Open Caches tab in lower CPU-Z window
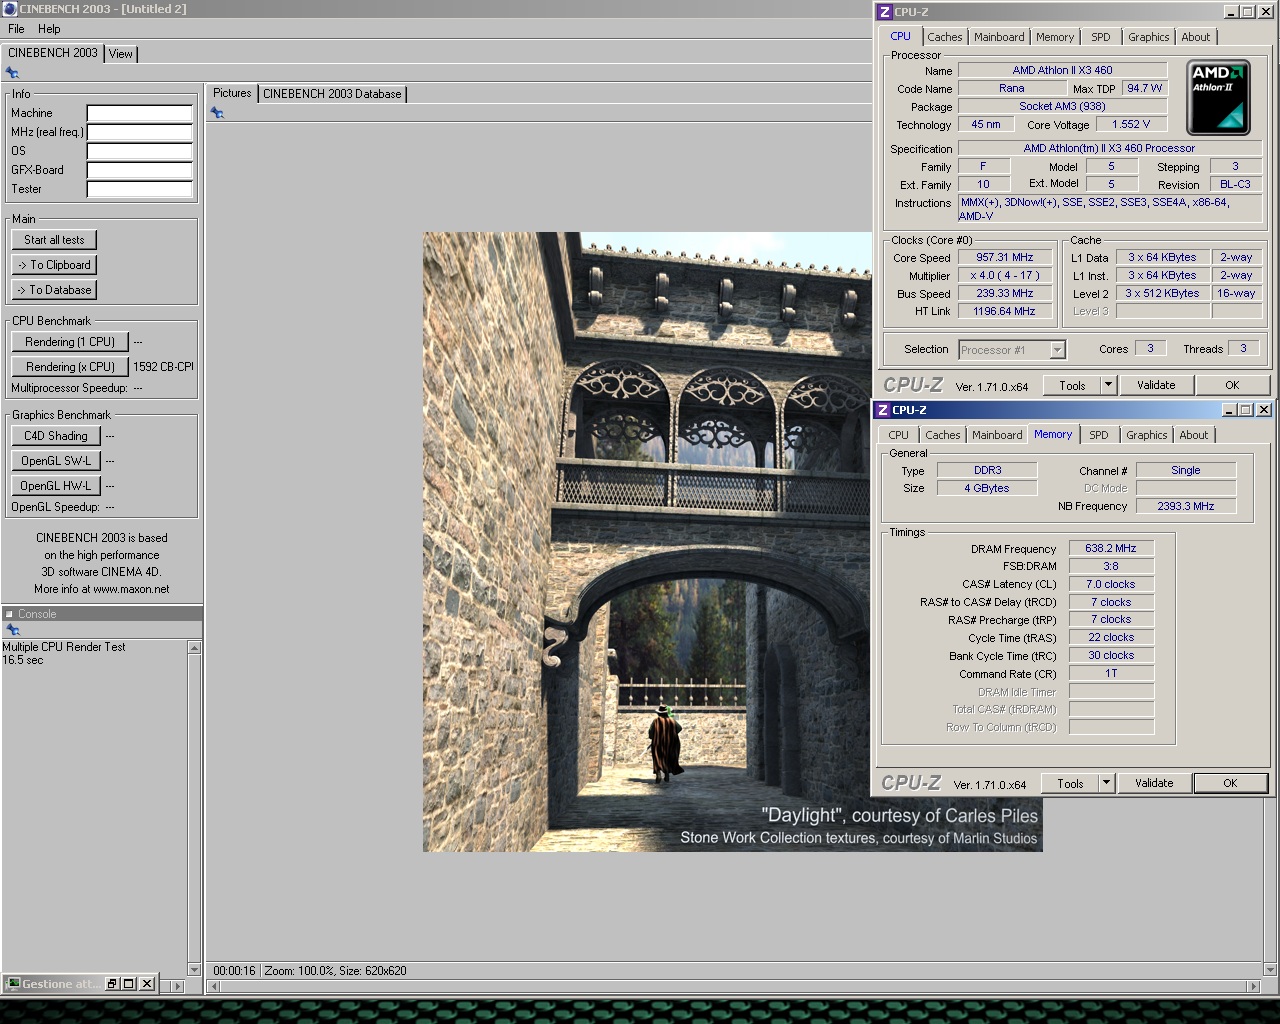1280x1024 pixels. point(942,435)
